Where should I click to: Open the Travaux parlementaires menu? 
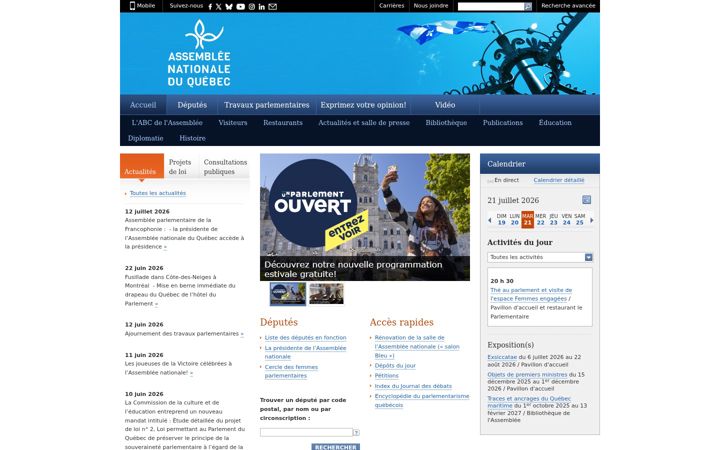[x=267, y=105]
